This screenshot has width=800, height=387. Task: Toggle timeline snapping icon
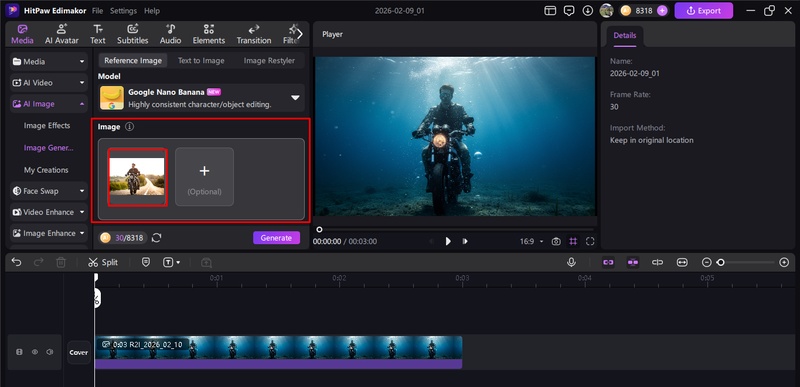pos(633,262)
